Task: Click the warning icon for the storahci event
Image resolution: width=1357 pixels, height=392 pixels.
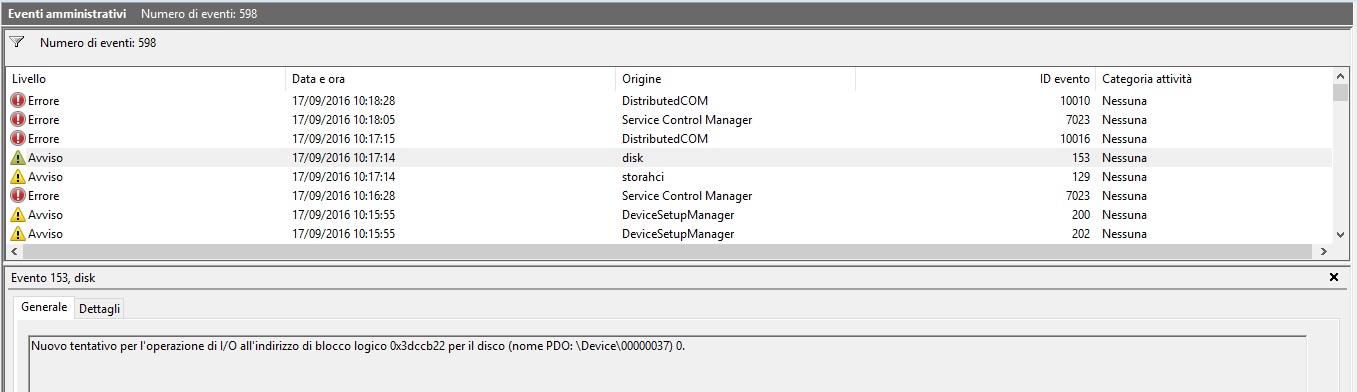Action: (18, 177)
